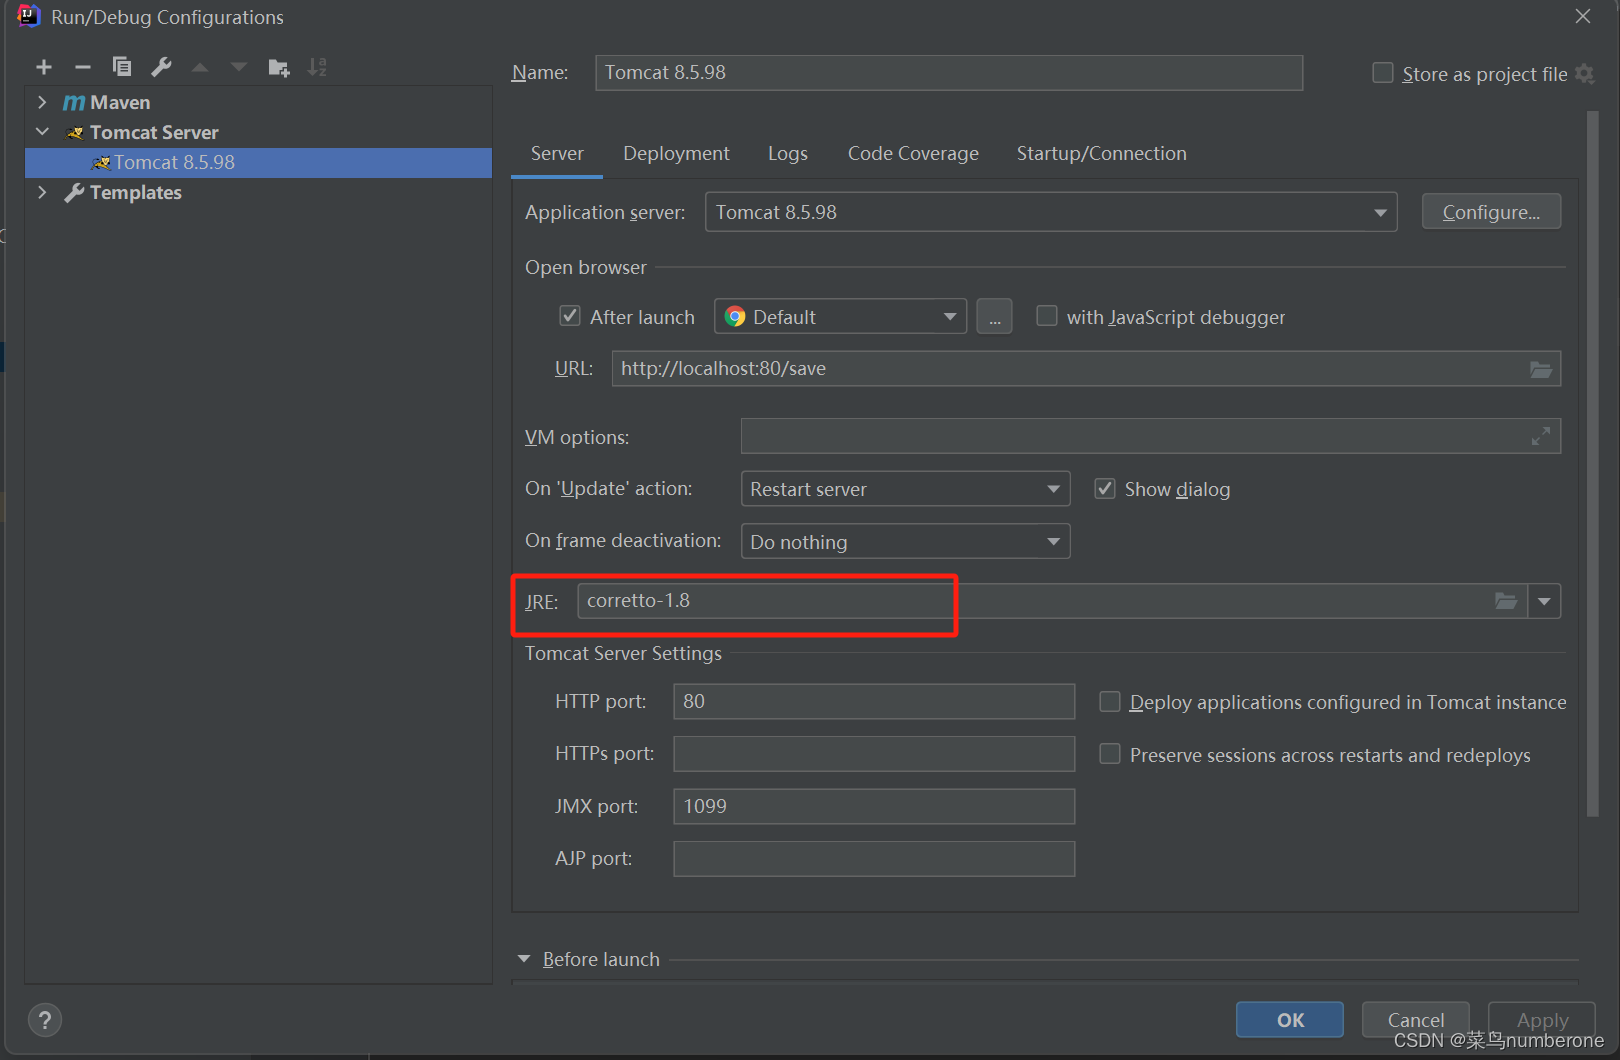
Task: Click the URL input field
Action: (x=1086, y=369)
